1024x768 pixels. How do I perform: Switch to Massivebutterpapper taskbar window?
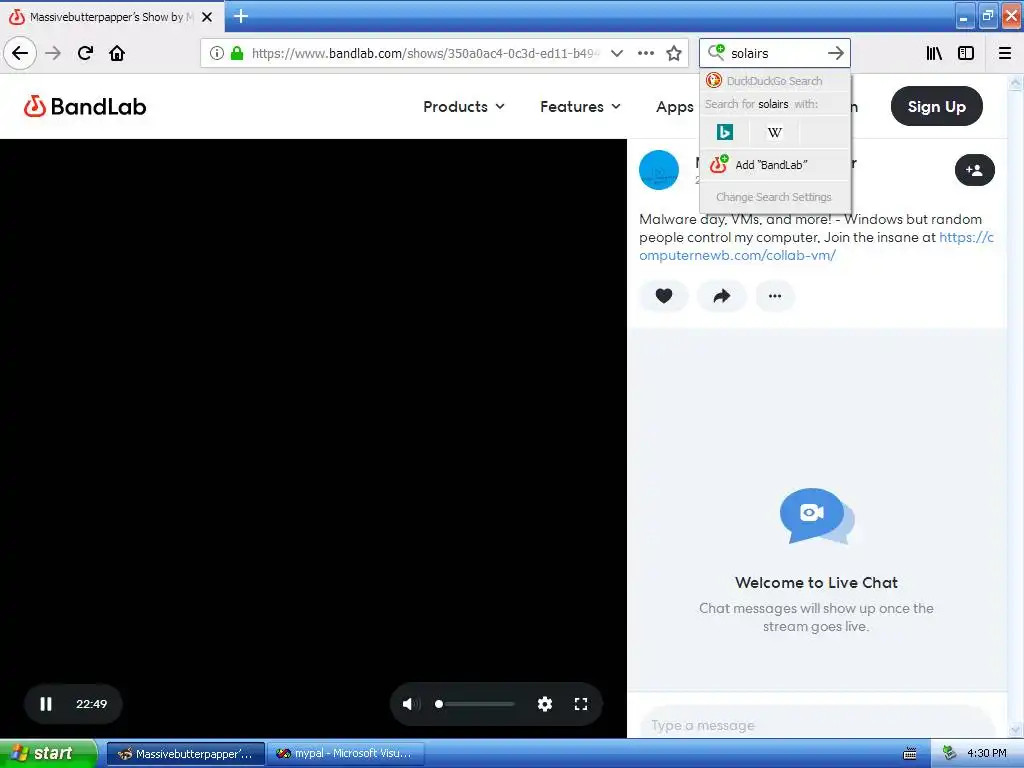(185, 754)
